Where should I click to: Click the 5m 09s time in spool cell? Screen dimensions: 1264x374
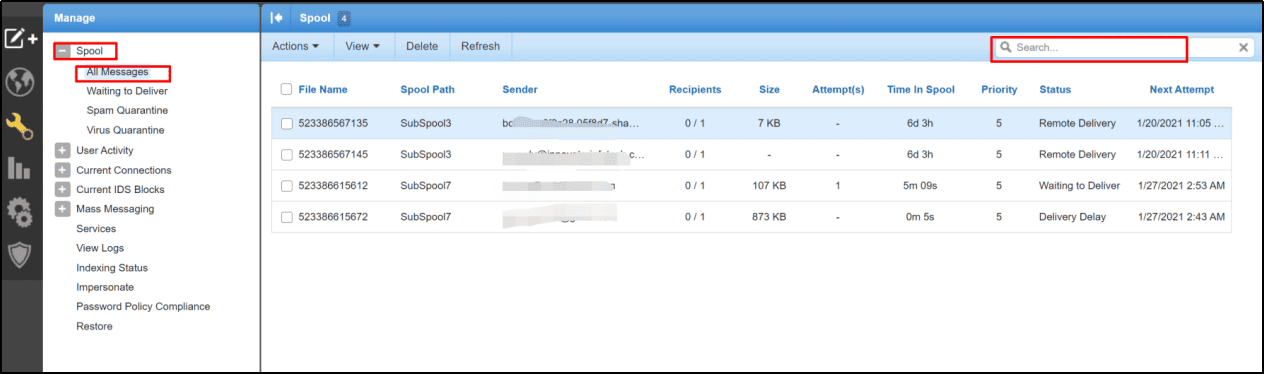point(920,186)
